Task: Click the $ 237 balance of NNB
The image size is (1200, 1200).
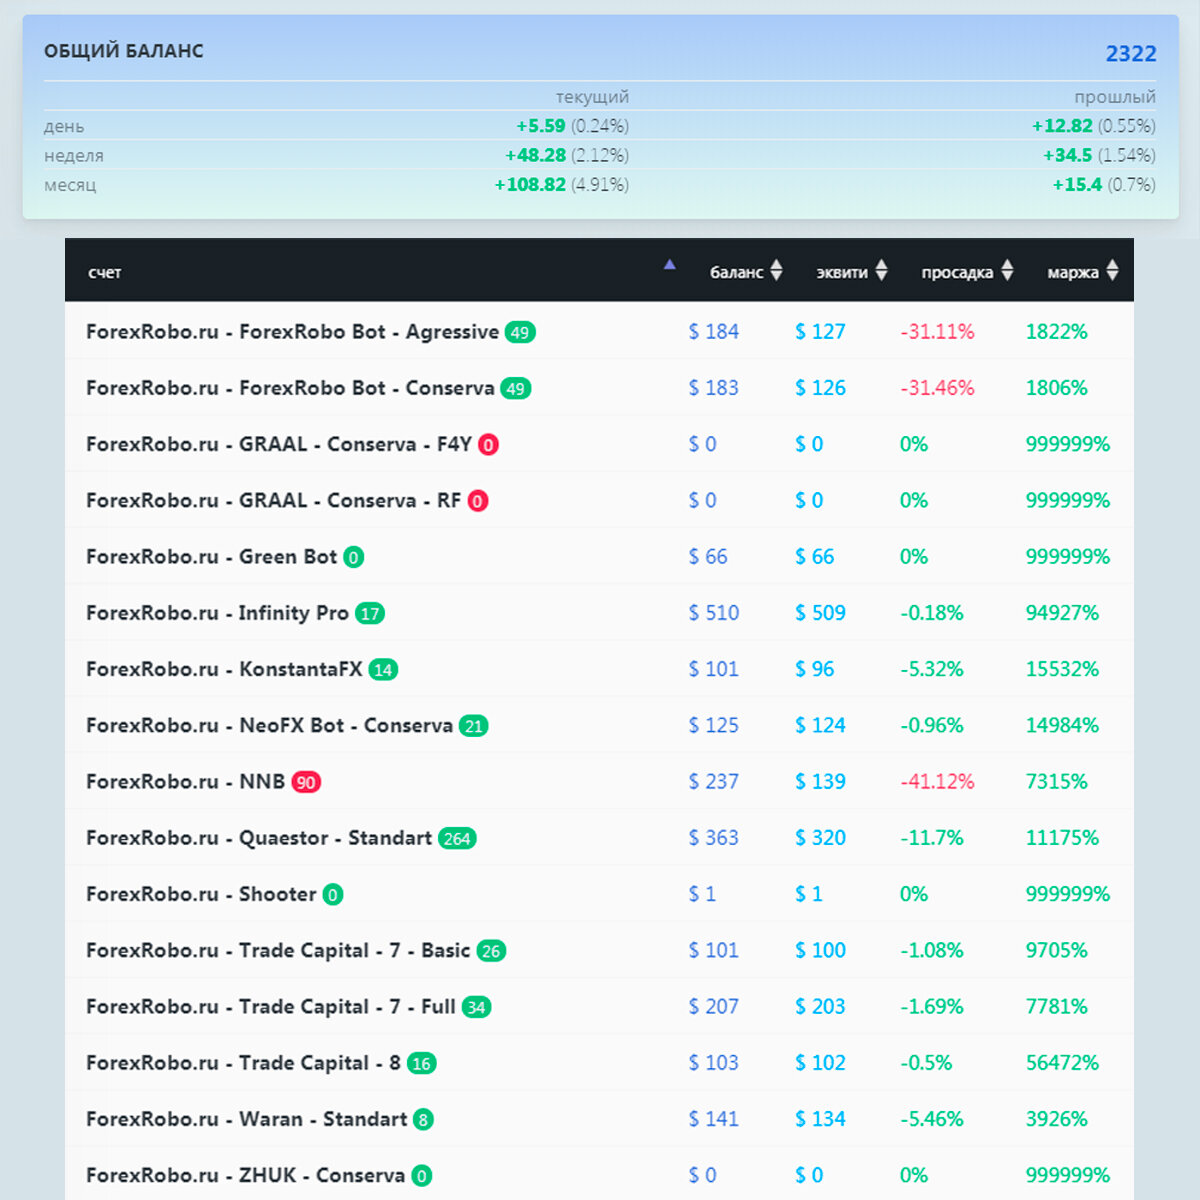Action: (x=714, y=782)
